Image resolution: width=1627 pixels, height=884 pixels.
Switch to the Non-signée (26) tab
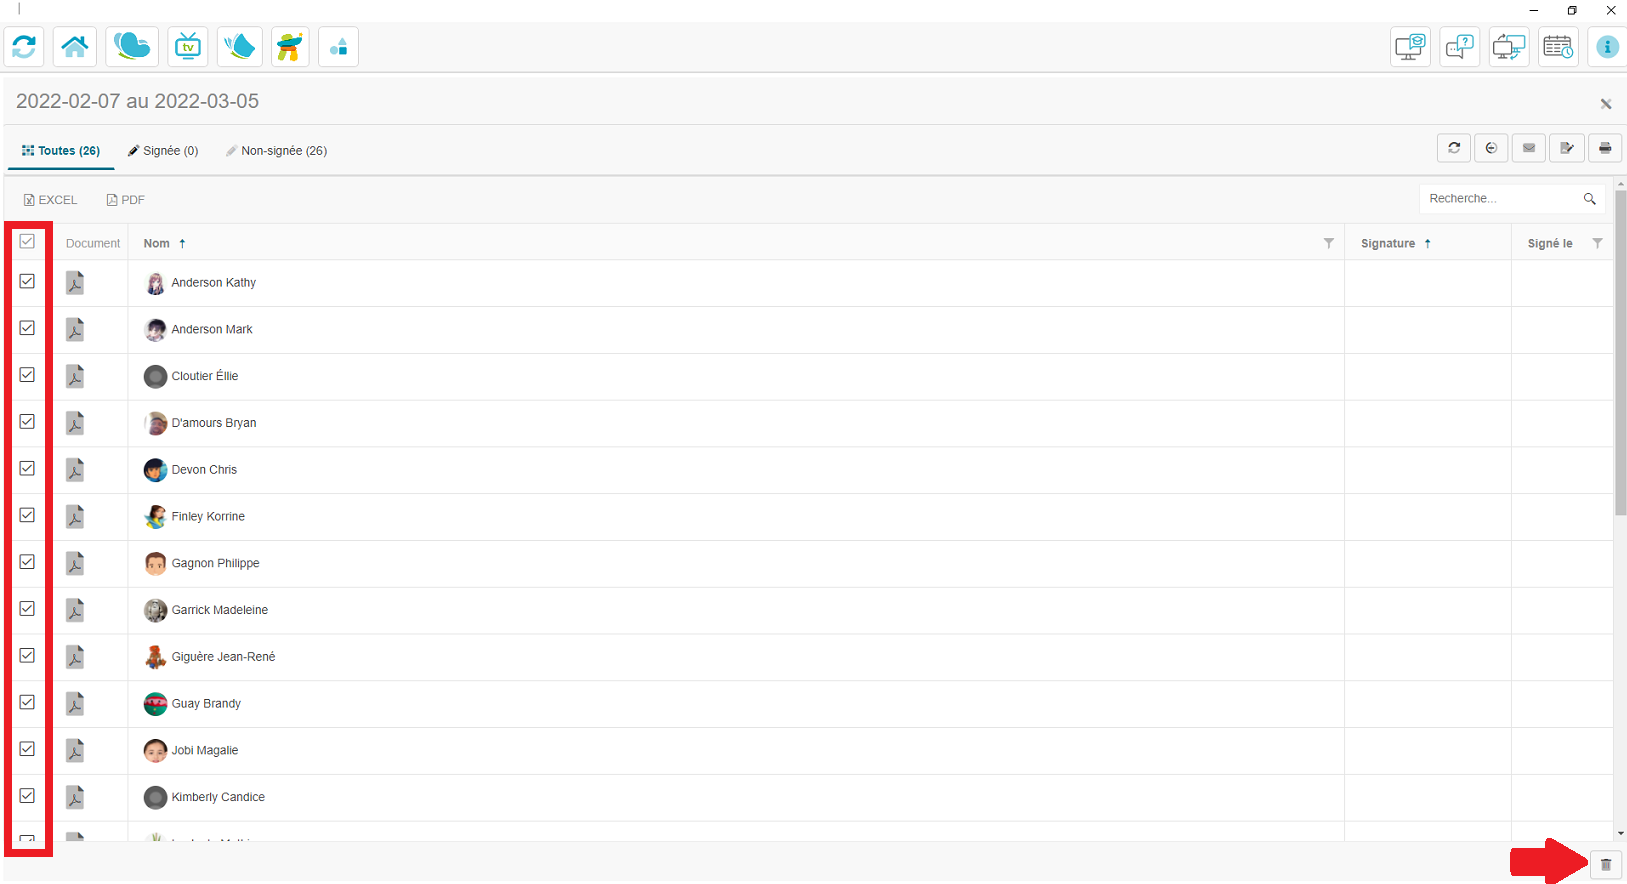click(277, 151)
